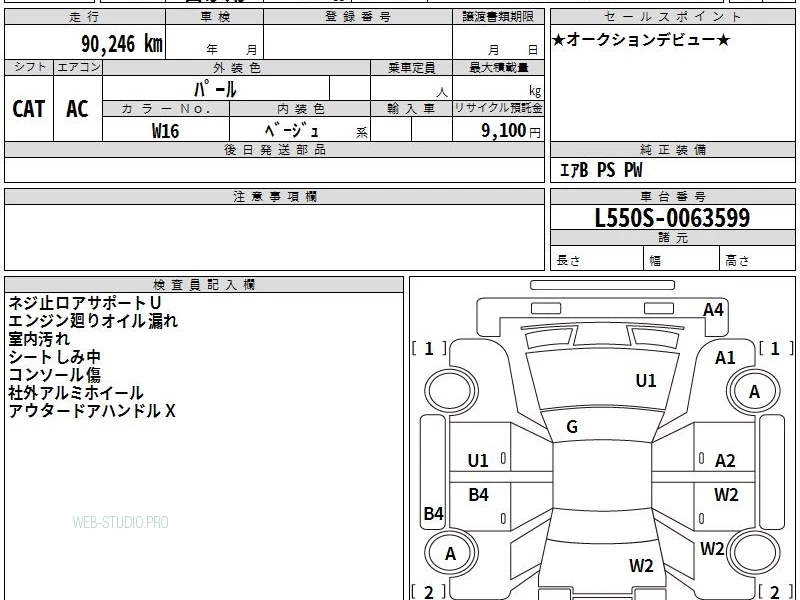
Task: Select the カラーNo. header
Action: [x=166, y=109]
